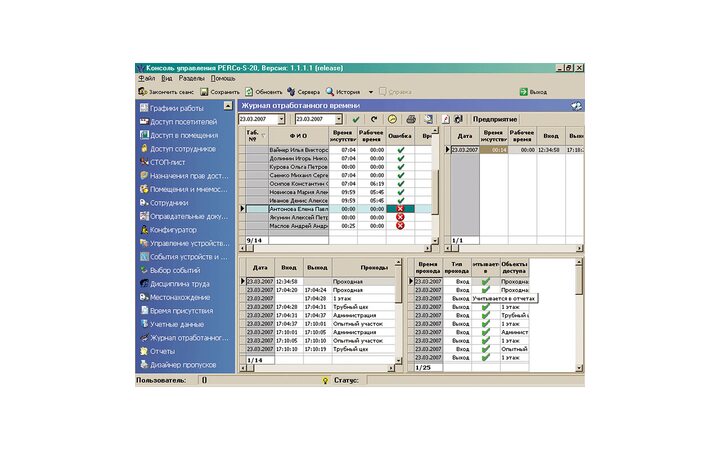Viewport: 720px width, 450px height.
Task: Toggle green error check for Вайнер Илья
Action: (x=400, y=149)
